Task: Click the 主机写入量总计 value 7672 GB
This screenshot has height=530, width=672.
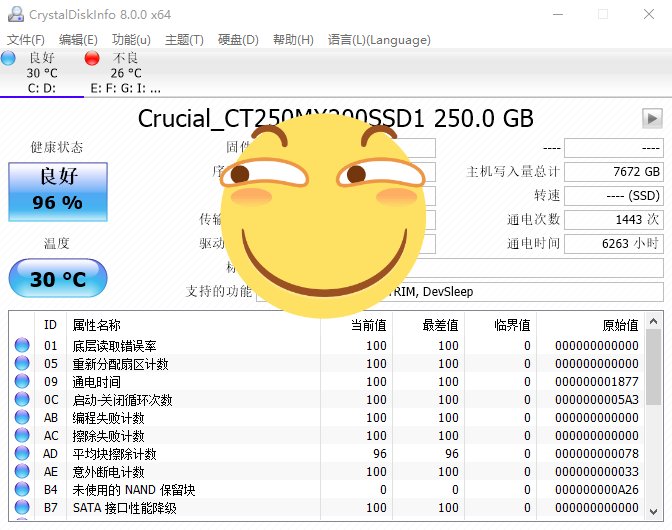Action: (x=614, y=172)
